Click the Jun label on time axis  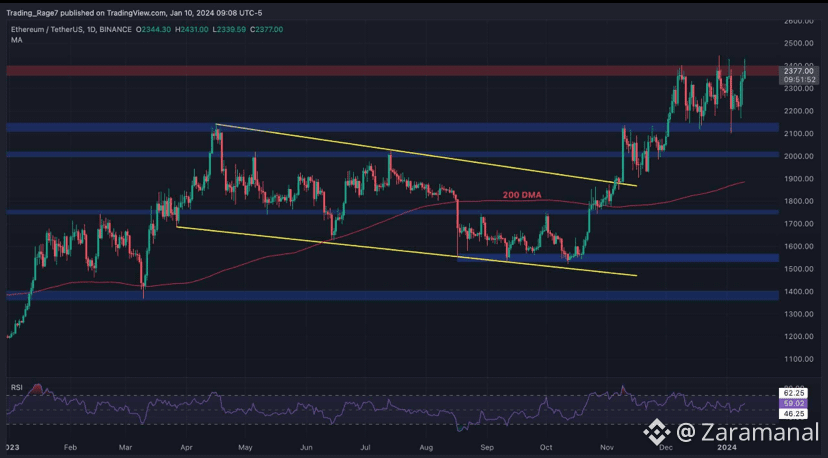306,447
